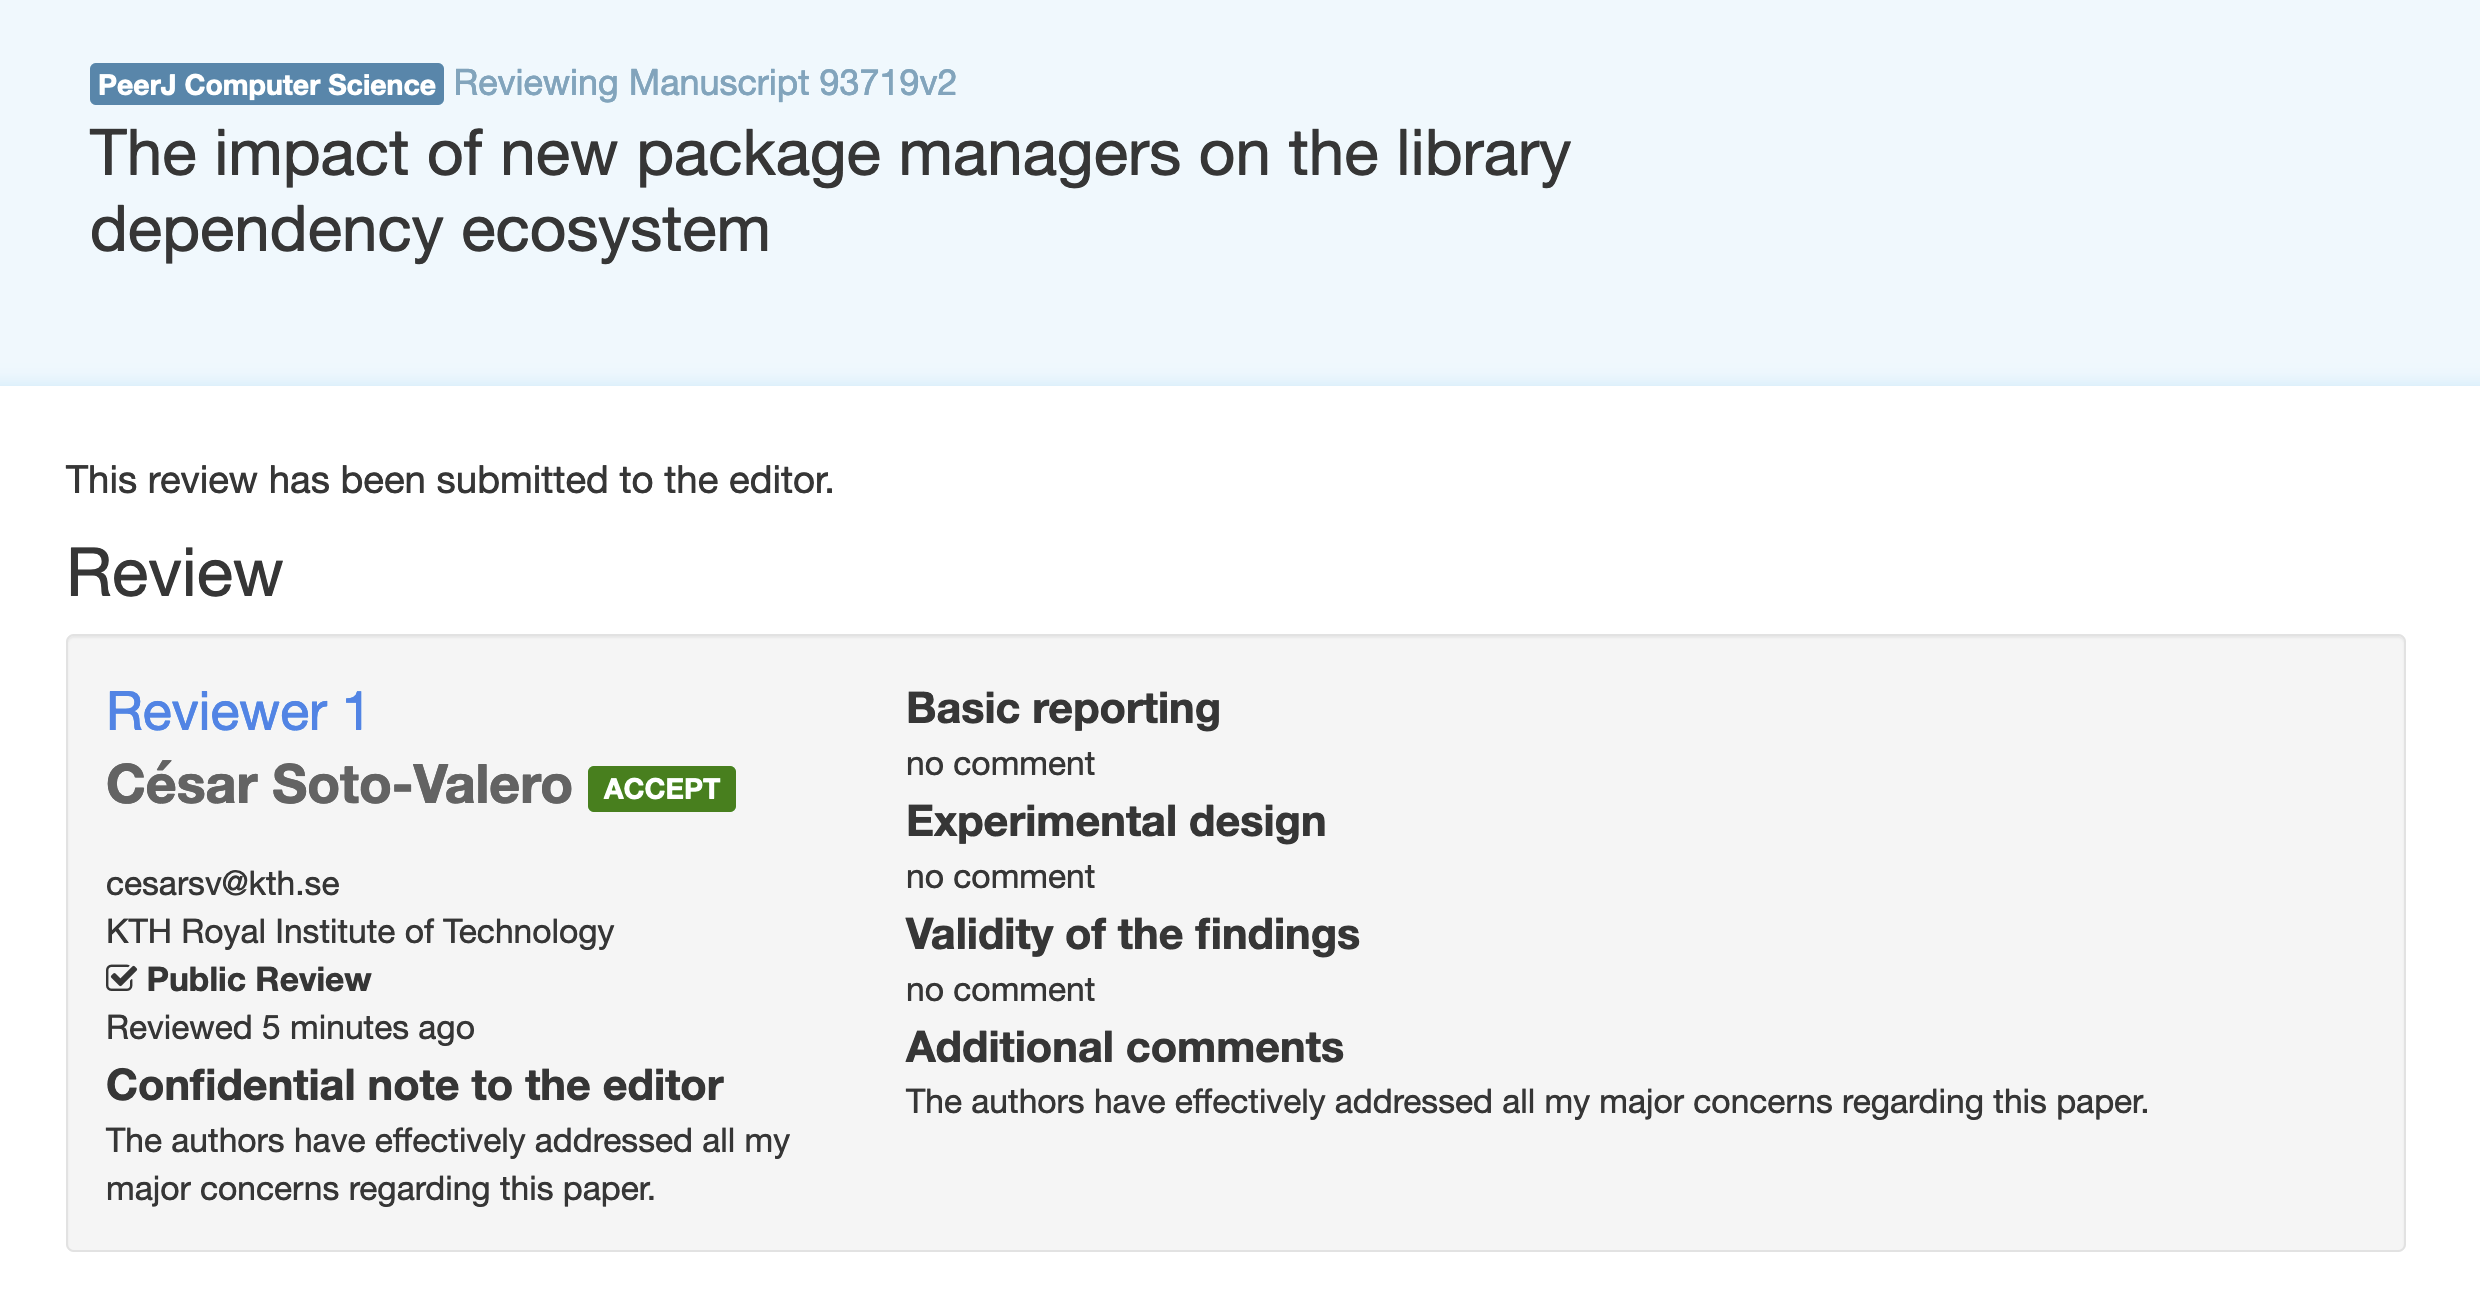Click the Additional comments heading
Screen dimensions: 2480x1302
pos(1125,1048)
